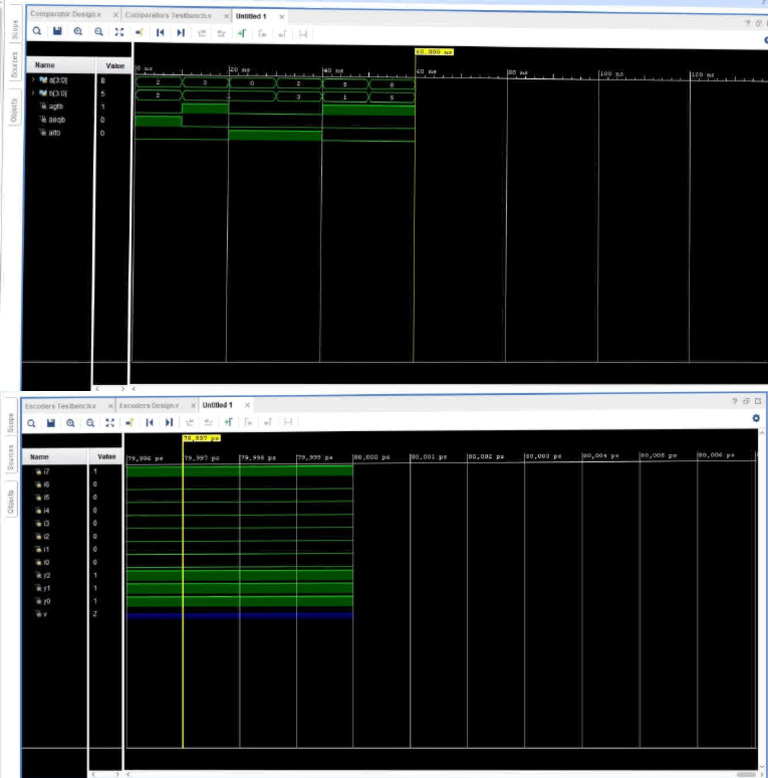
Task: Open the Scope side tab in the comparator window
Action: coord(15,30)
